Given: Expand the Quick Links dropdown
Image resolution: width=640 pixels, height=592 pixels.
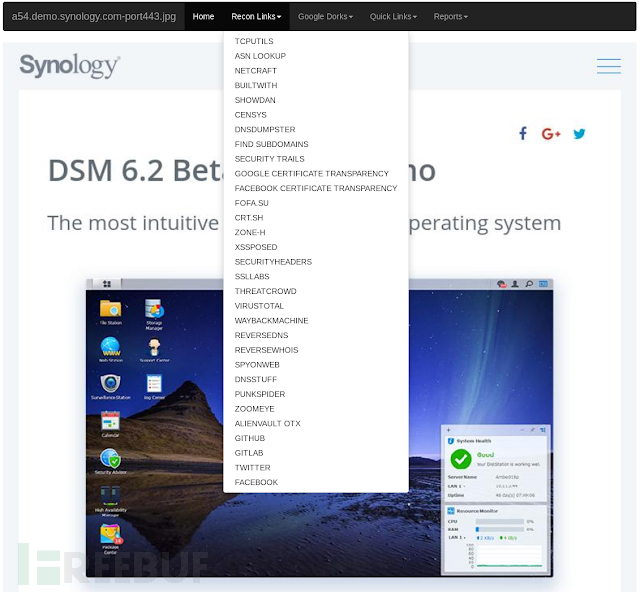Looking at the screenshot, I should tap(393, 16).
